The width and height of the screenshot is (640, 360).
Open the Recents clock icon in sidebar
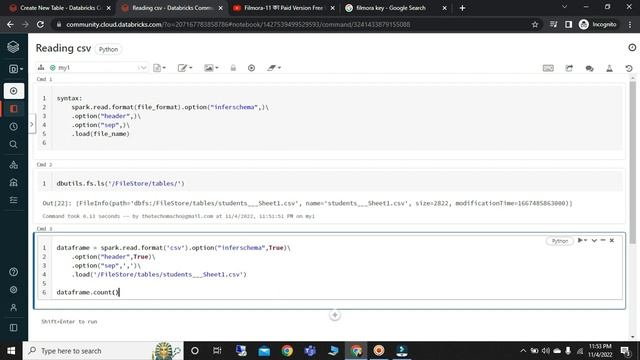point(13,127)
